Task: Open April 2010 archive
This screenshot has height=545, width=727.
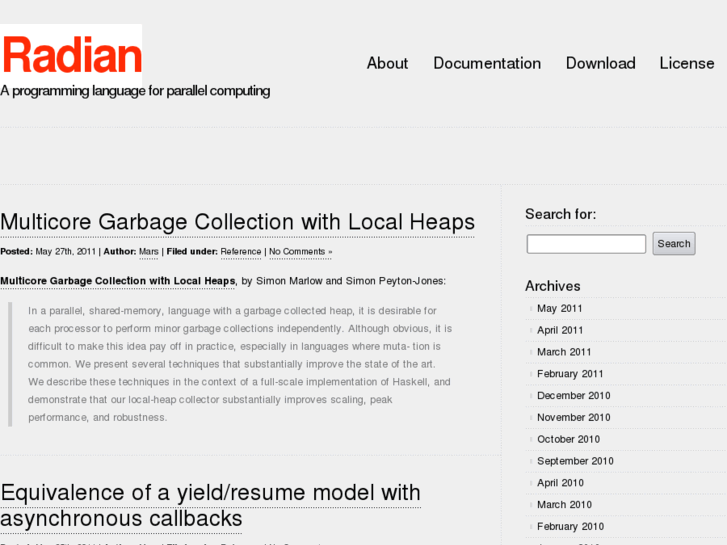Action: tap(560, 483)
